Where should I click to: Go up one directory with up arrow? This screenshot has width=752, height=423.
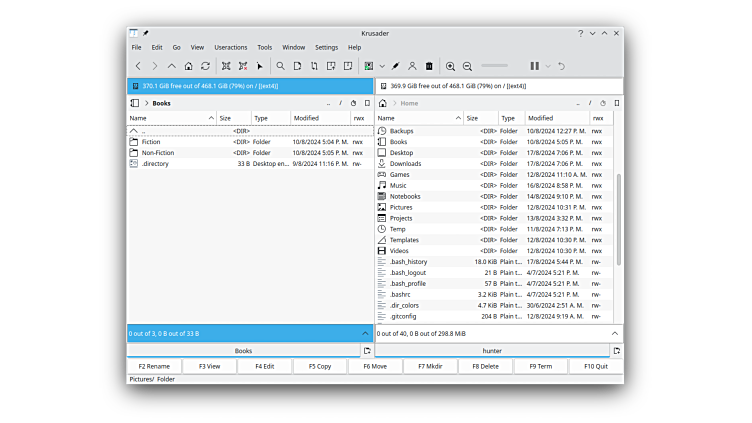point(171,66)
